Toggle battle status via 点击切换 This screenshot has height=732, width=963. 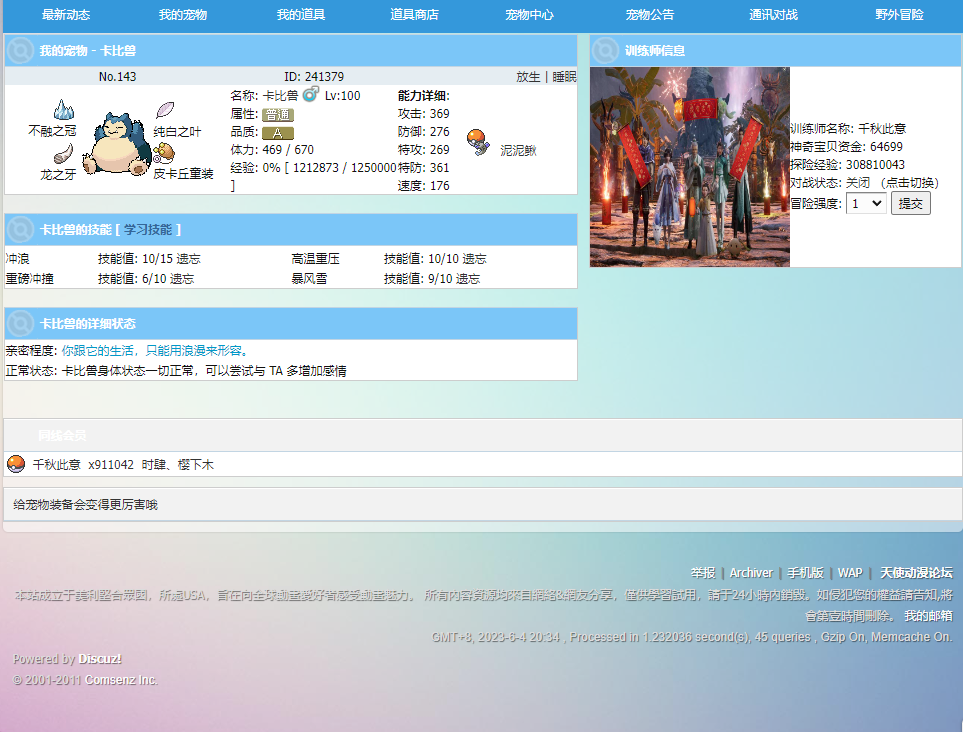(x=910, y=183)
